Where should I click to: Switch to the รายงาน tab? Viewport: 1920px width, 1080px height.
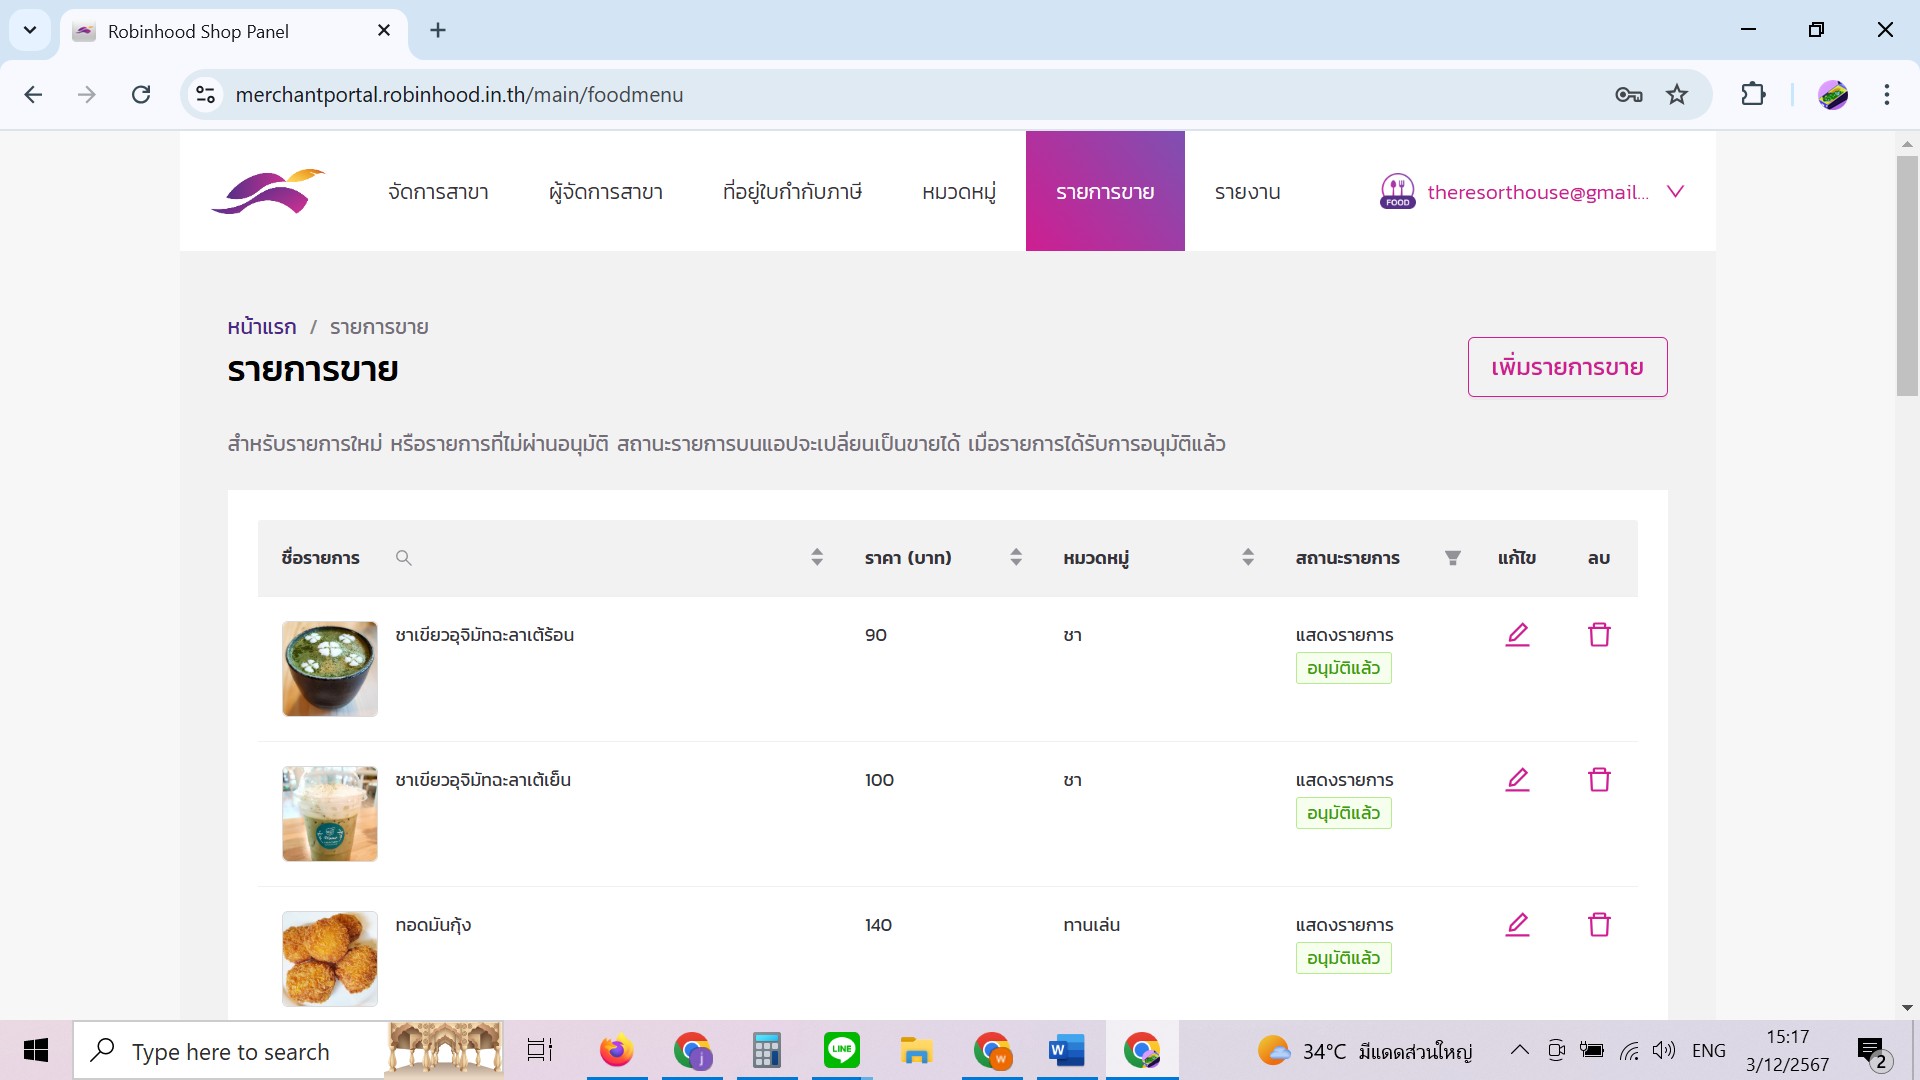[1247, 192]
